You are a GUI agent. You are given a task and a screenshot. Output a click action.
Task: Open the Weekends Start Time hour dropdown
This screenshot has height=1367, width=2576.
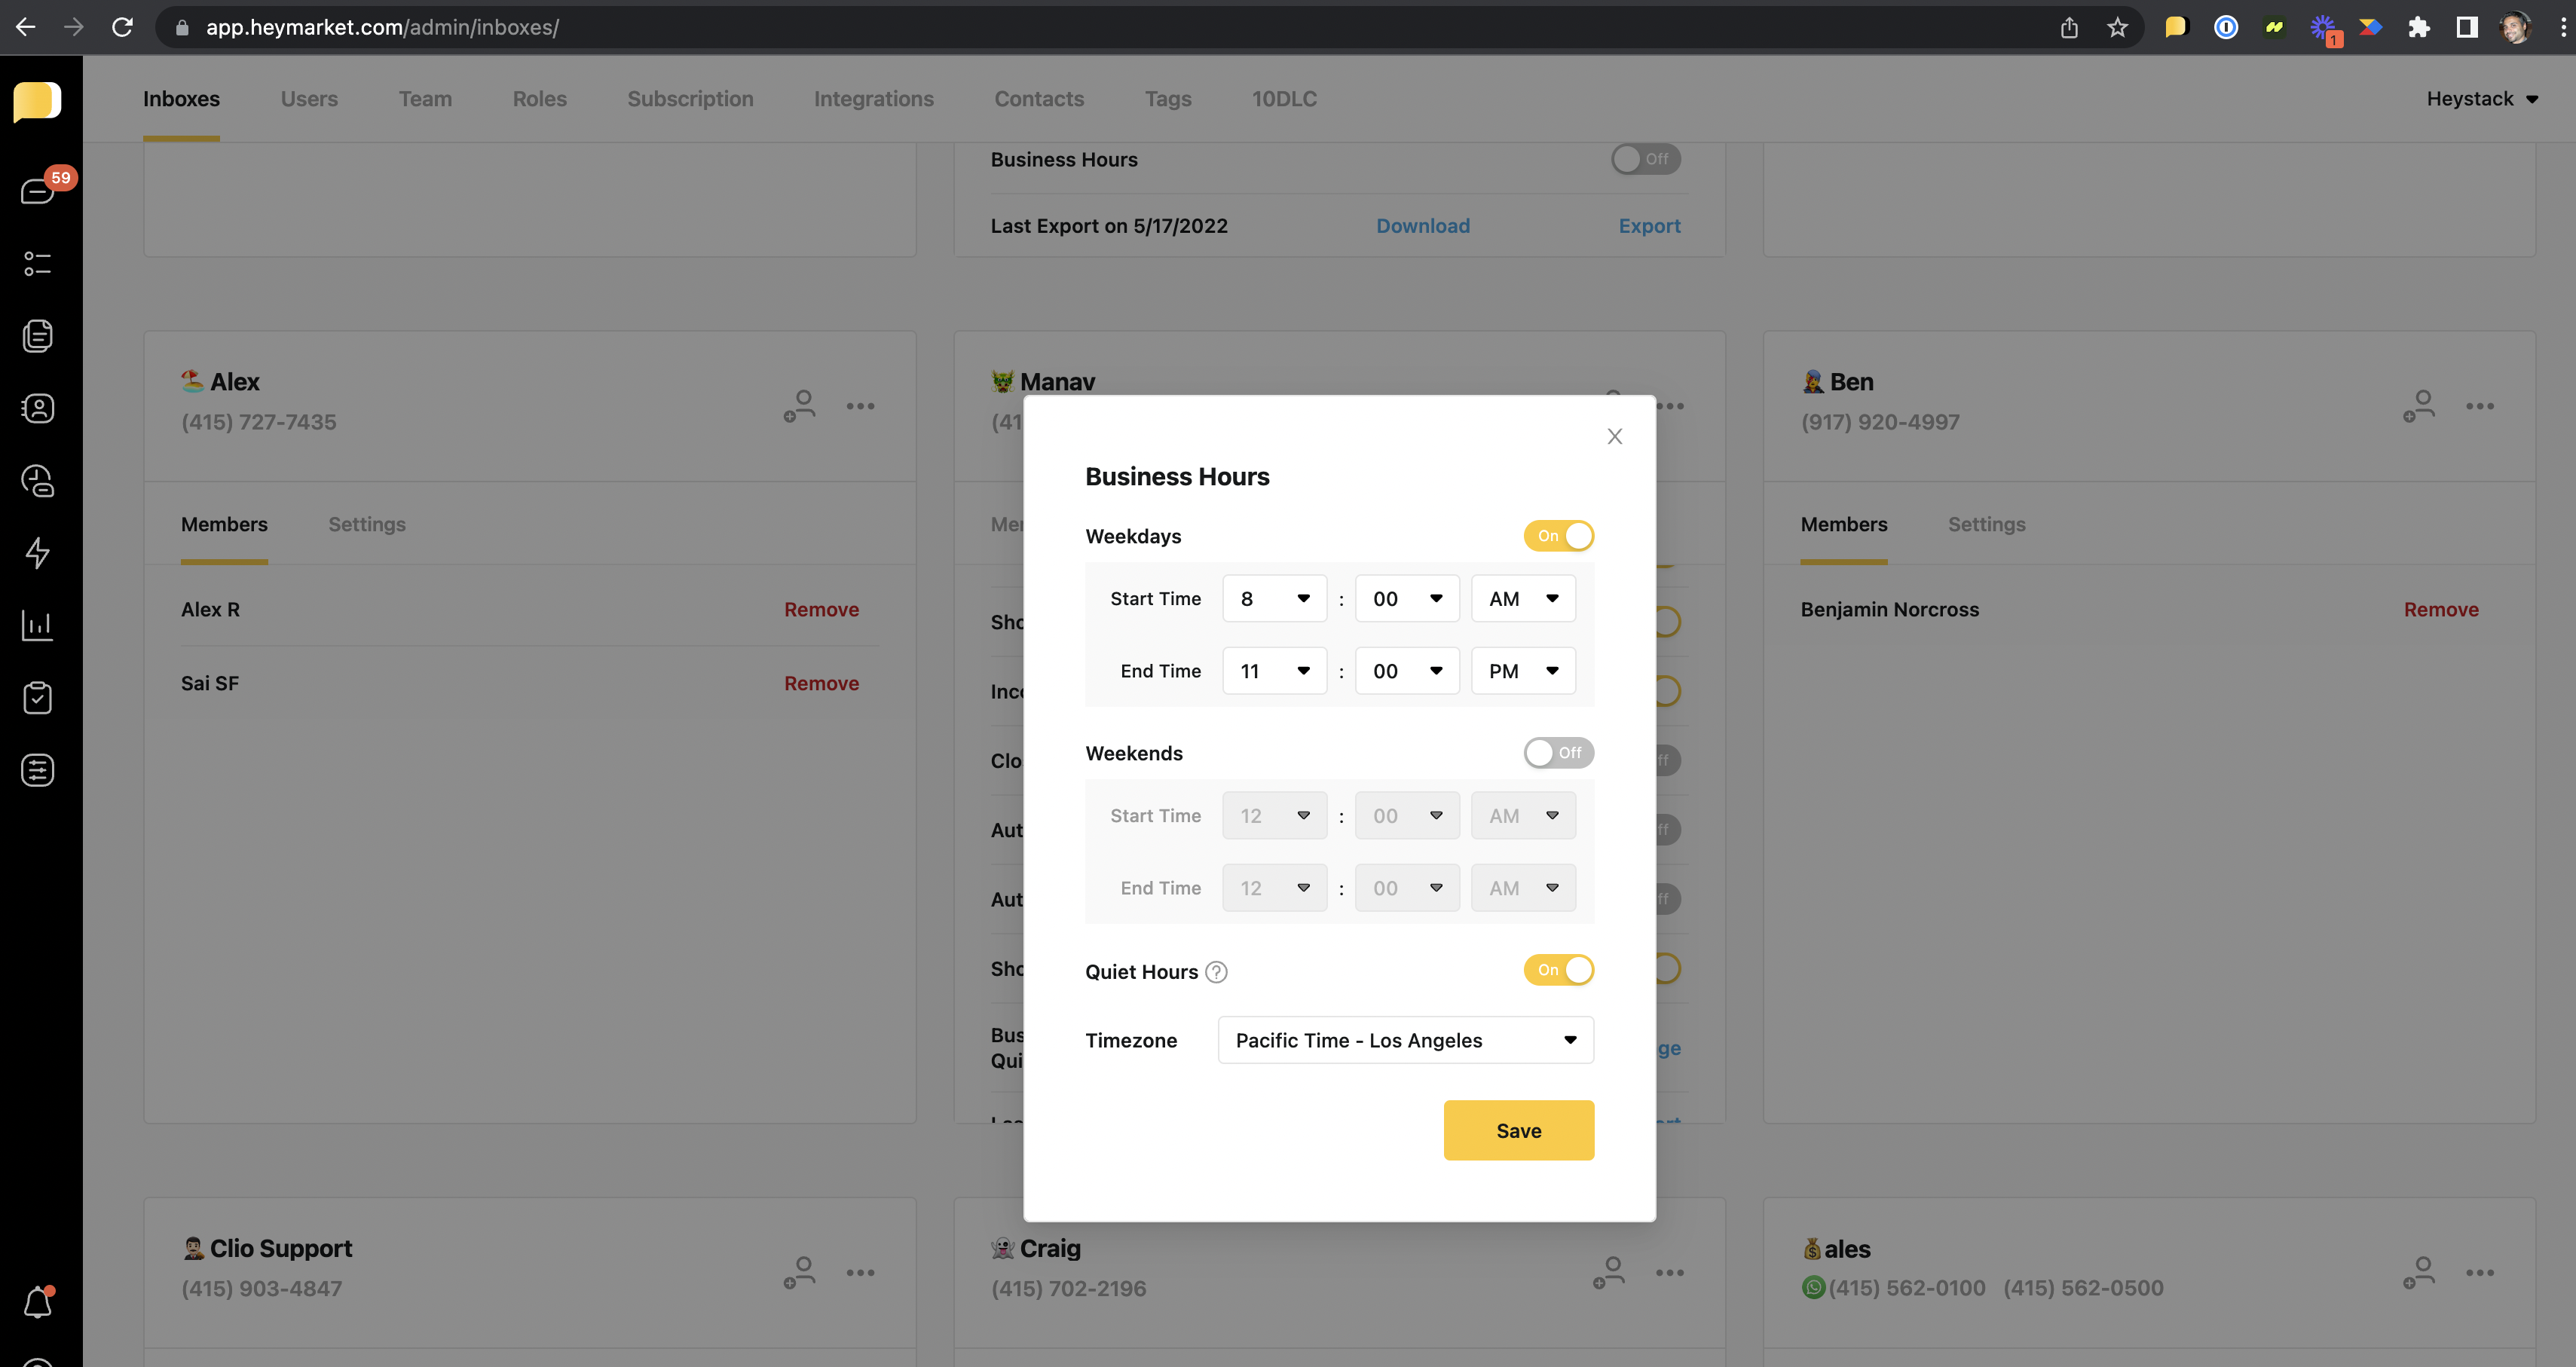[1274, 816]
